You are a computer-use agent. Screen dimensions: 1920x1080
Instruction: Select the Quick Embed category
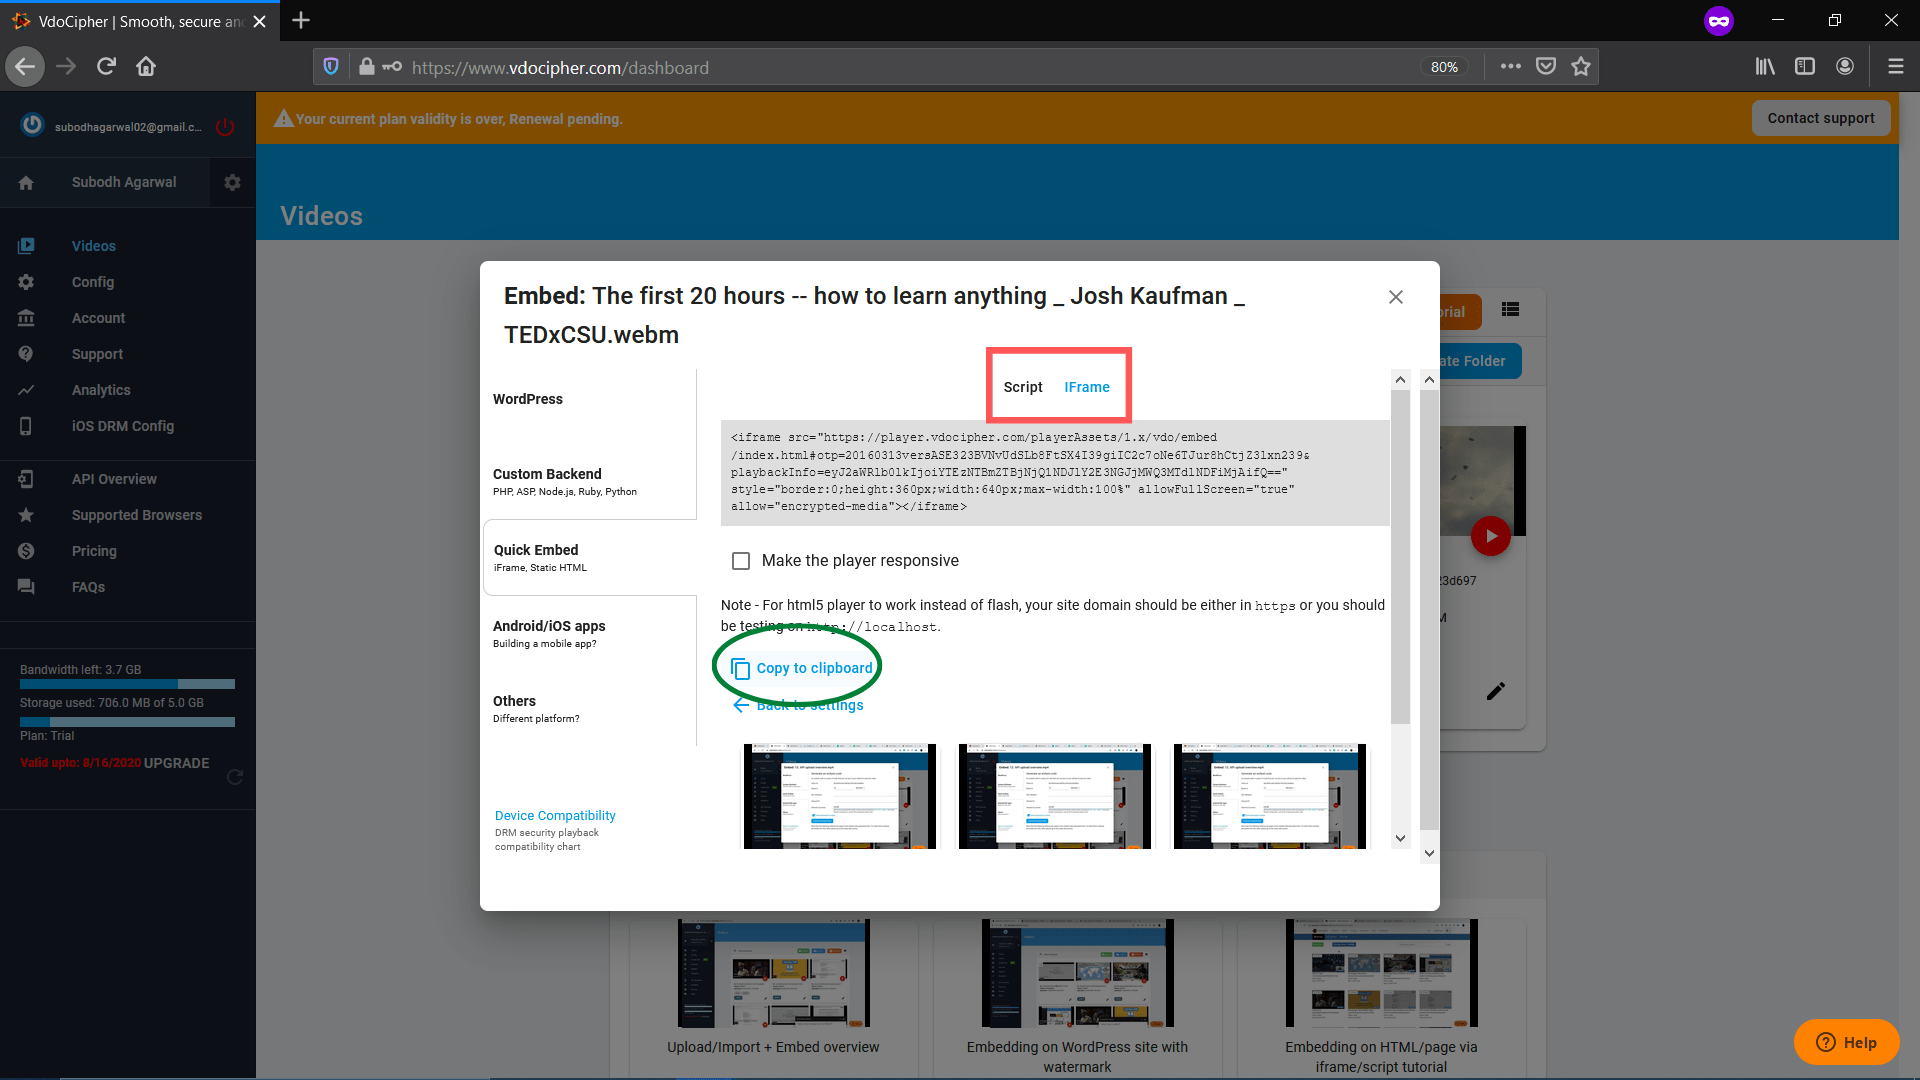coord(537,550)
